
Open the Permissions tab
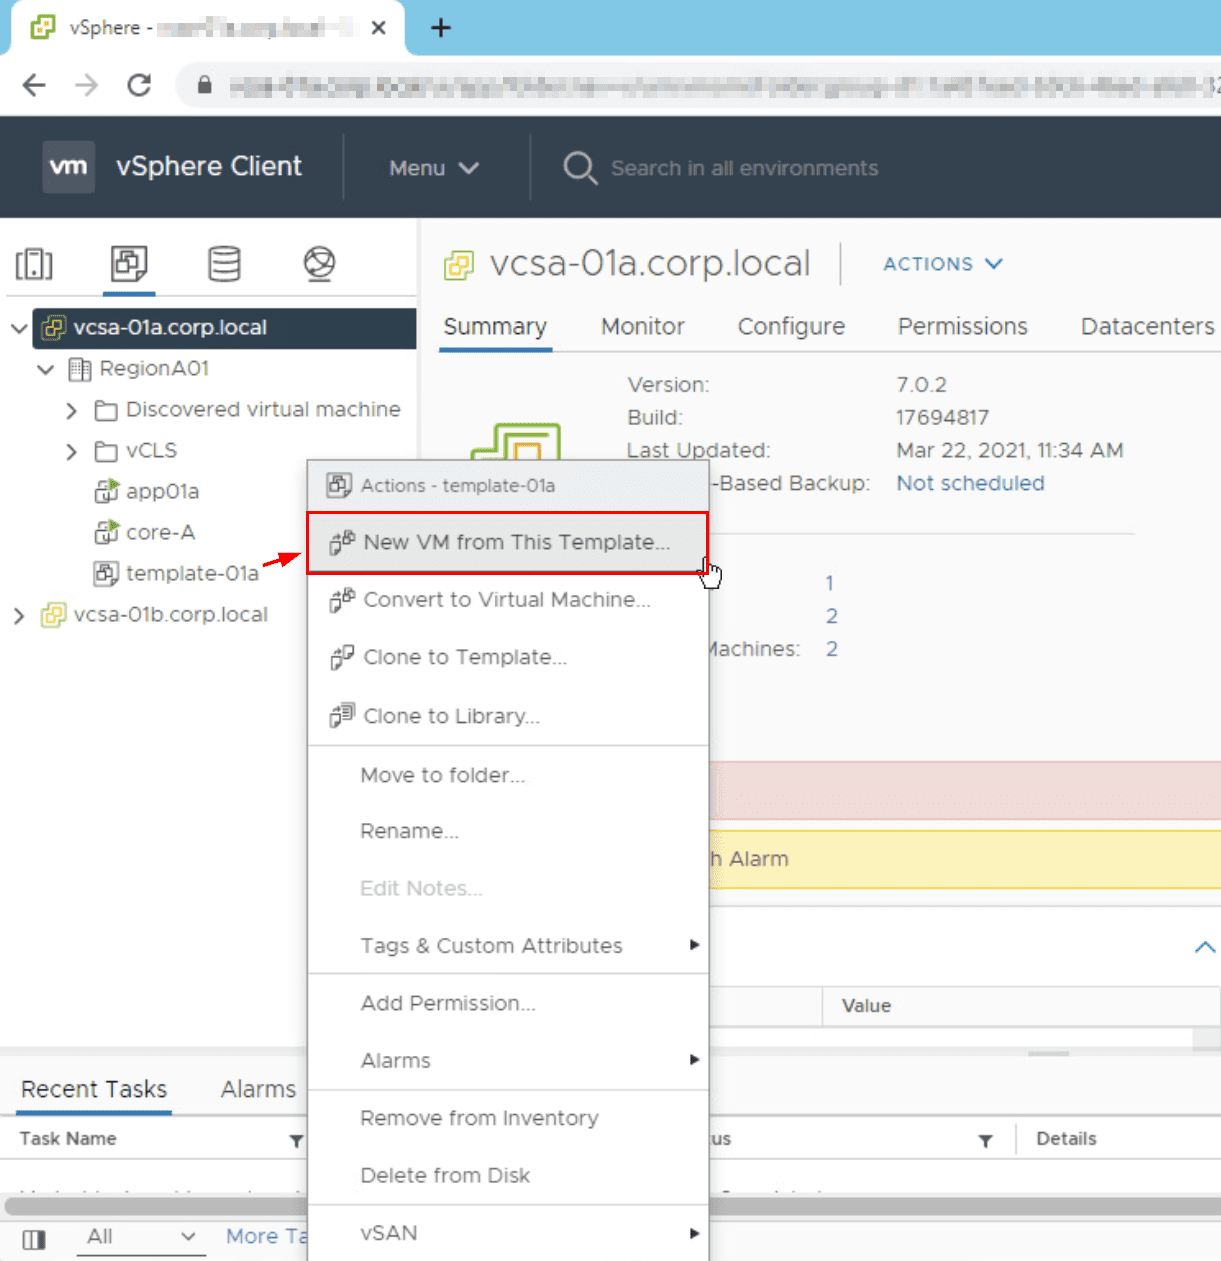click(x=962, y=327)
